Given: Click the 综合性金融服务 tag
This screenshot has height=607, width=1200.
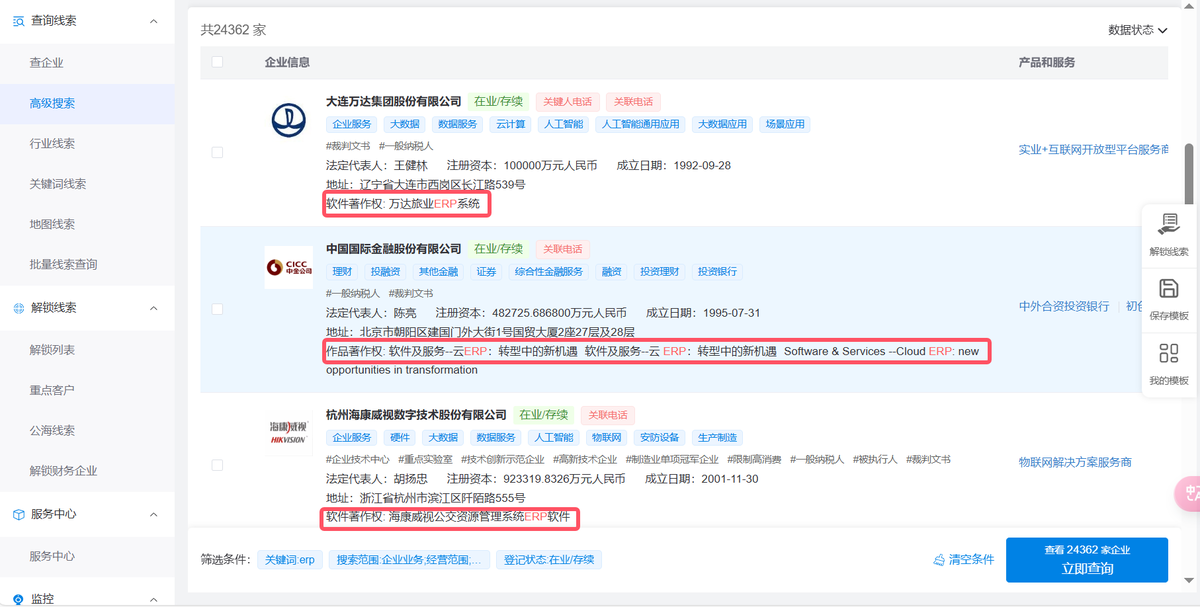Looking at the screenshot, I should (x=549, y=272).
